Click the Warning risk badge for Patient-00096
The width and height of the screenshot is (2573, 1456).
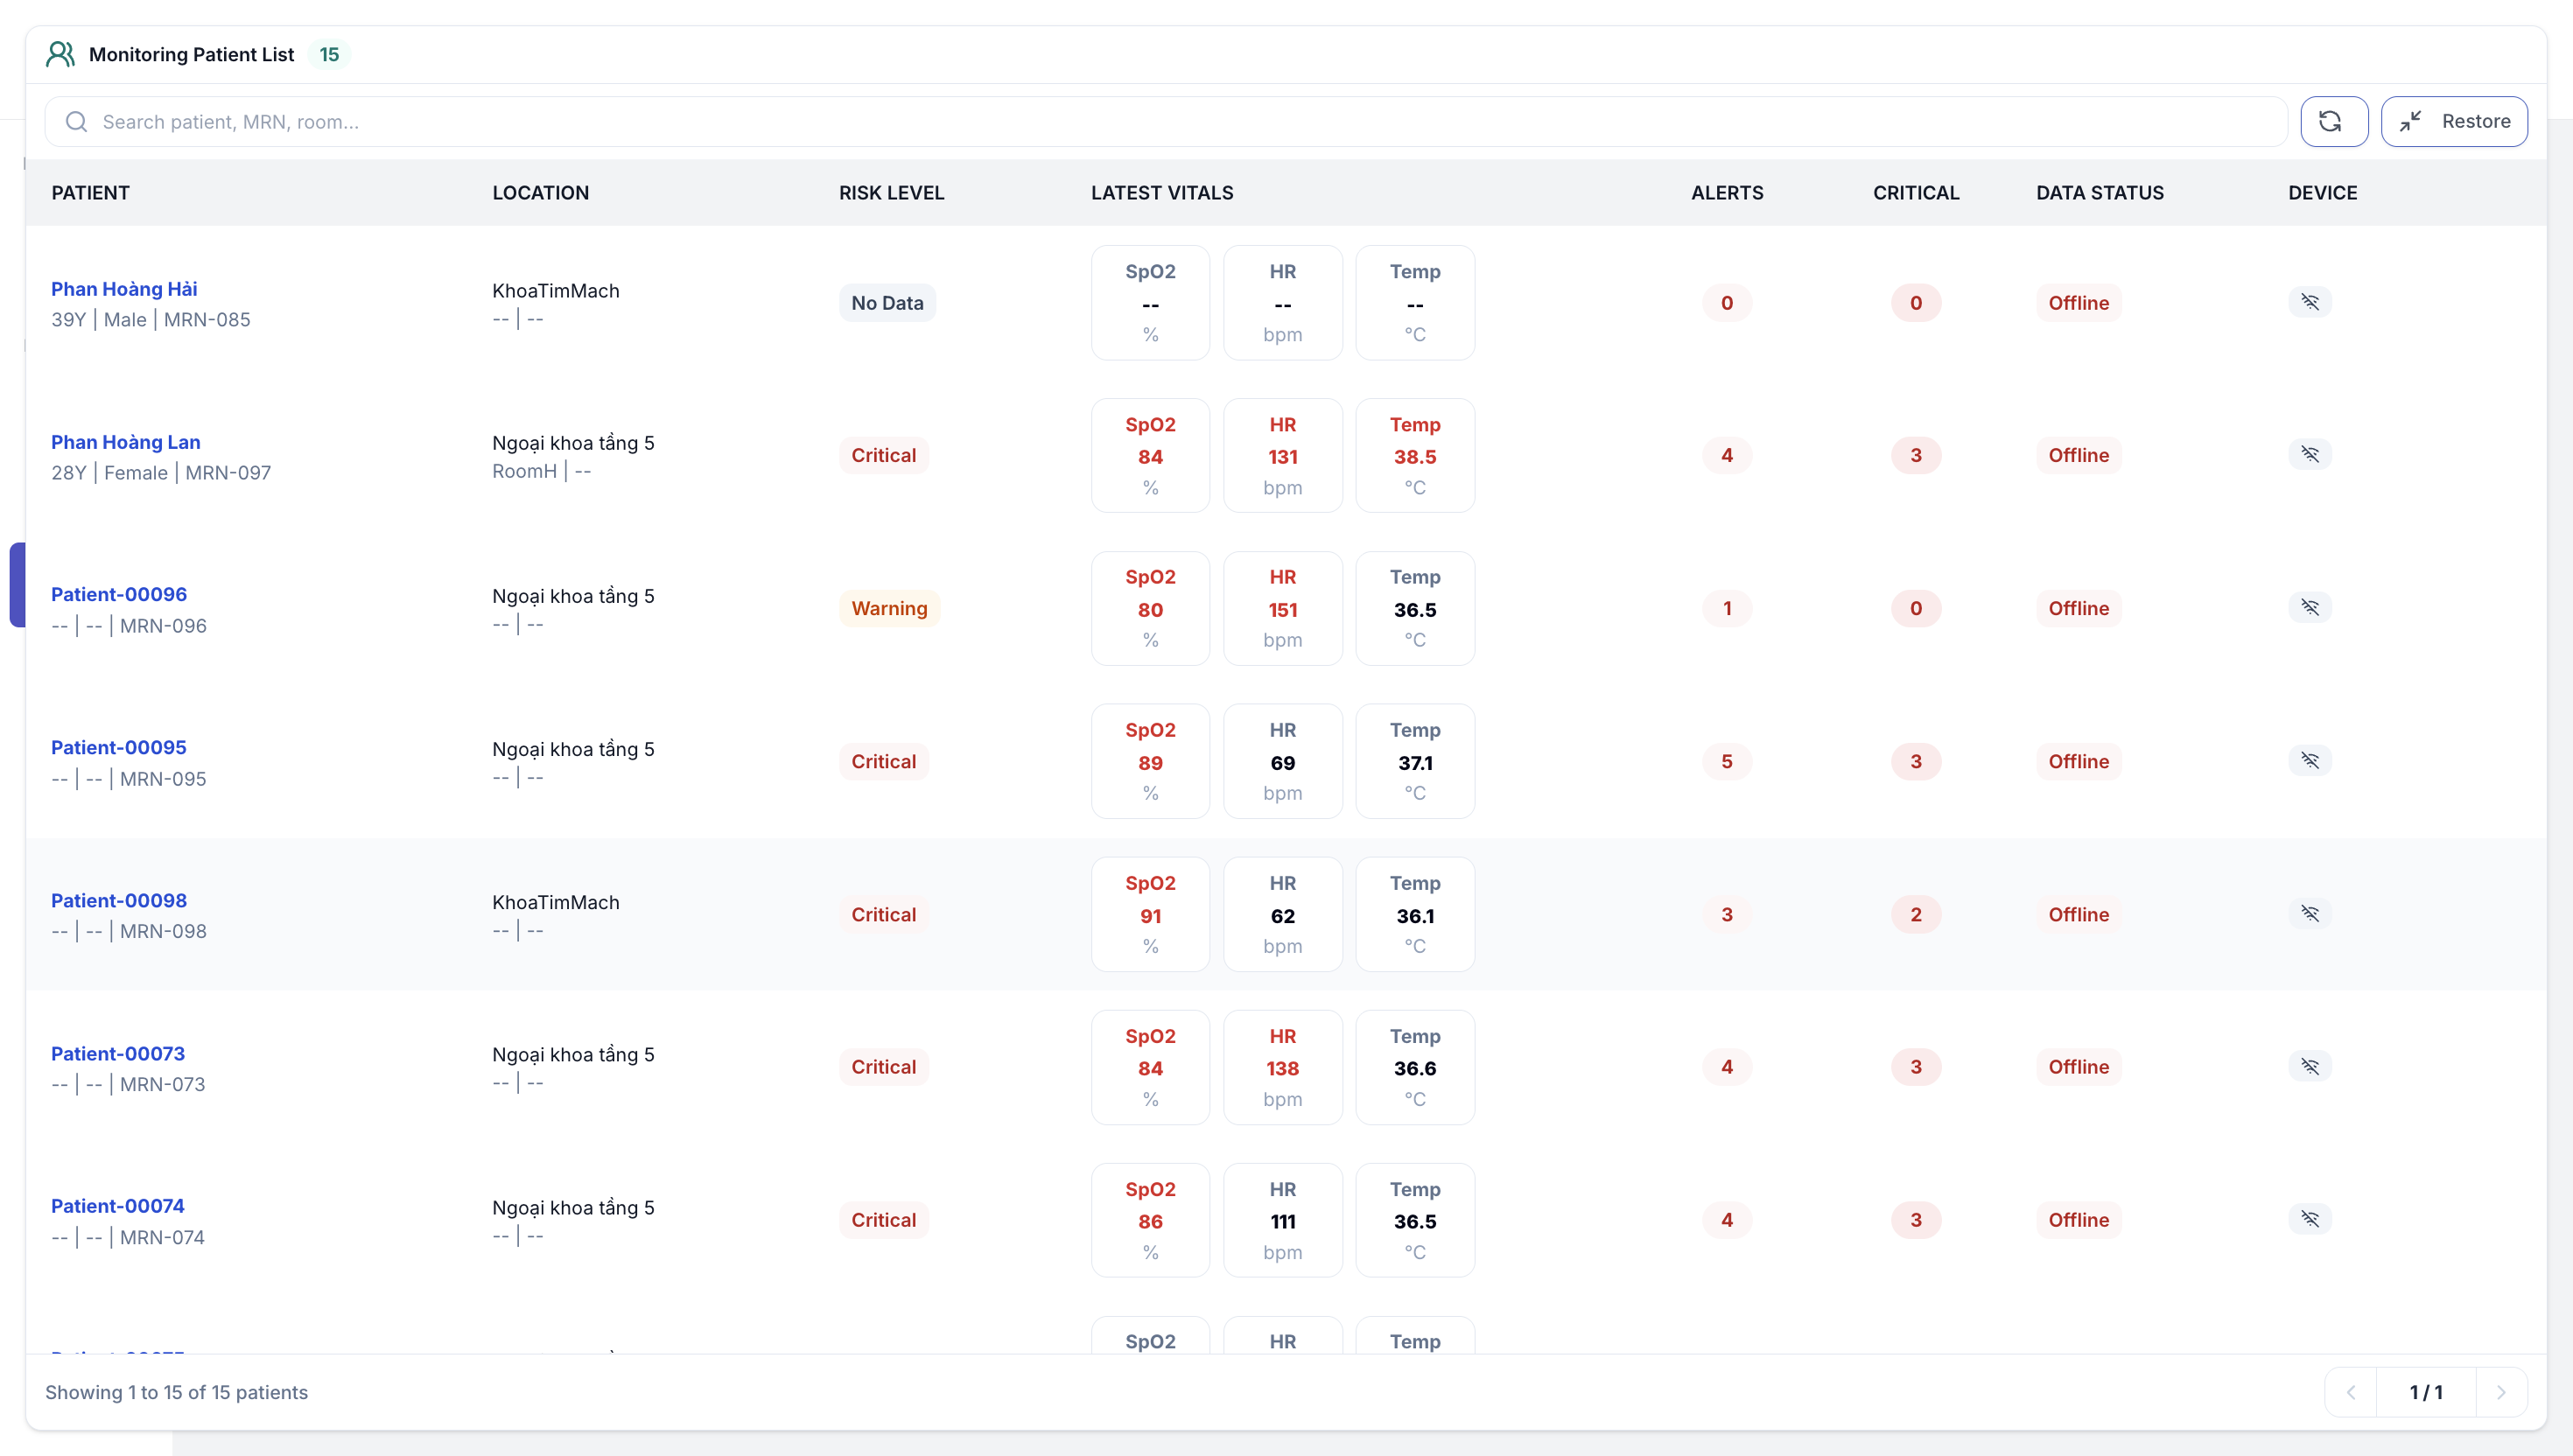point(889,608)
